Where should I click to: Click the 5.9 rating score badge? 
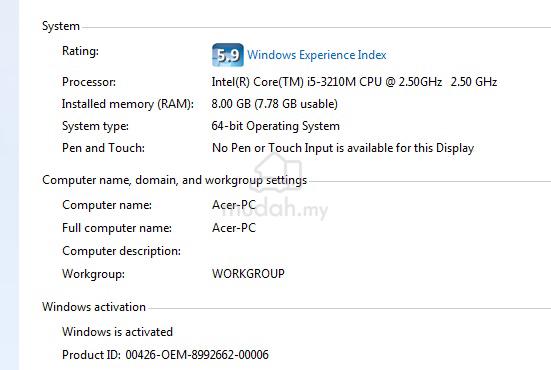228,55
